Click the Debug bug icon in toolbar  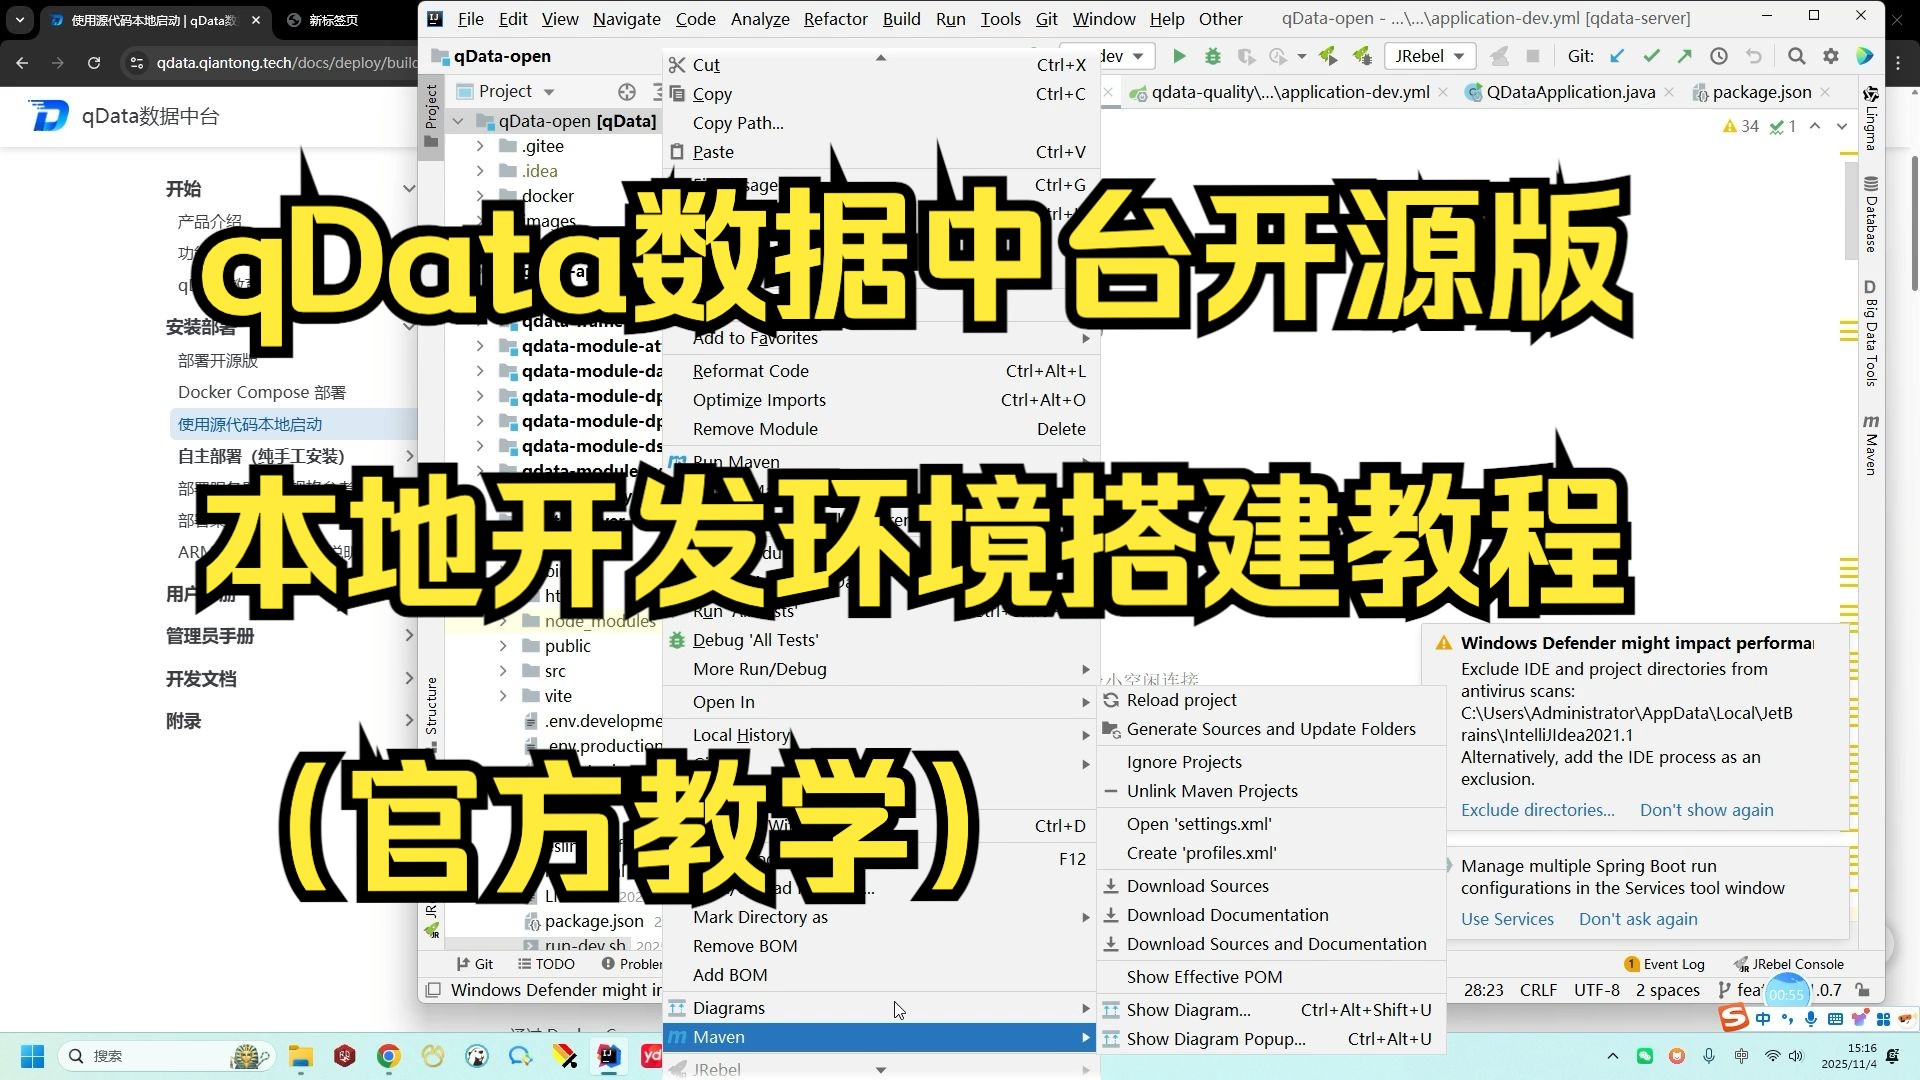[1212, 57]
